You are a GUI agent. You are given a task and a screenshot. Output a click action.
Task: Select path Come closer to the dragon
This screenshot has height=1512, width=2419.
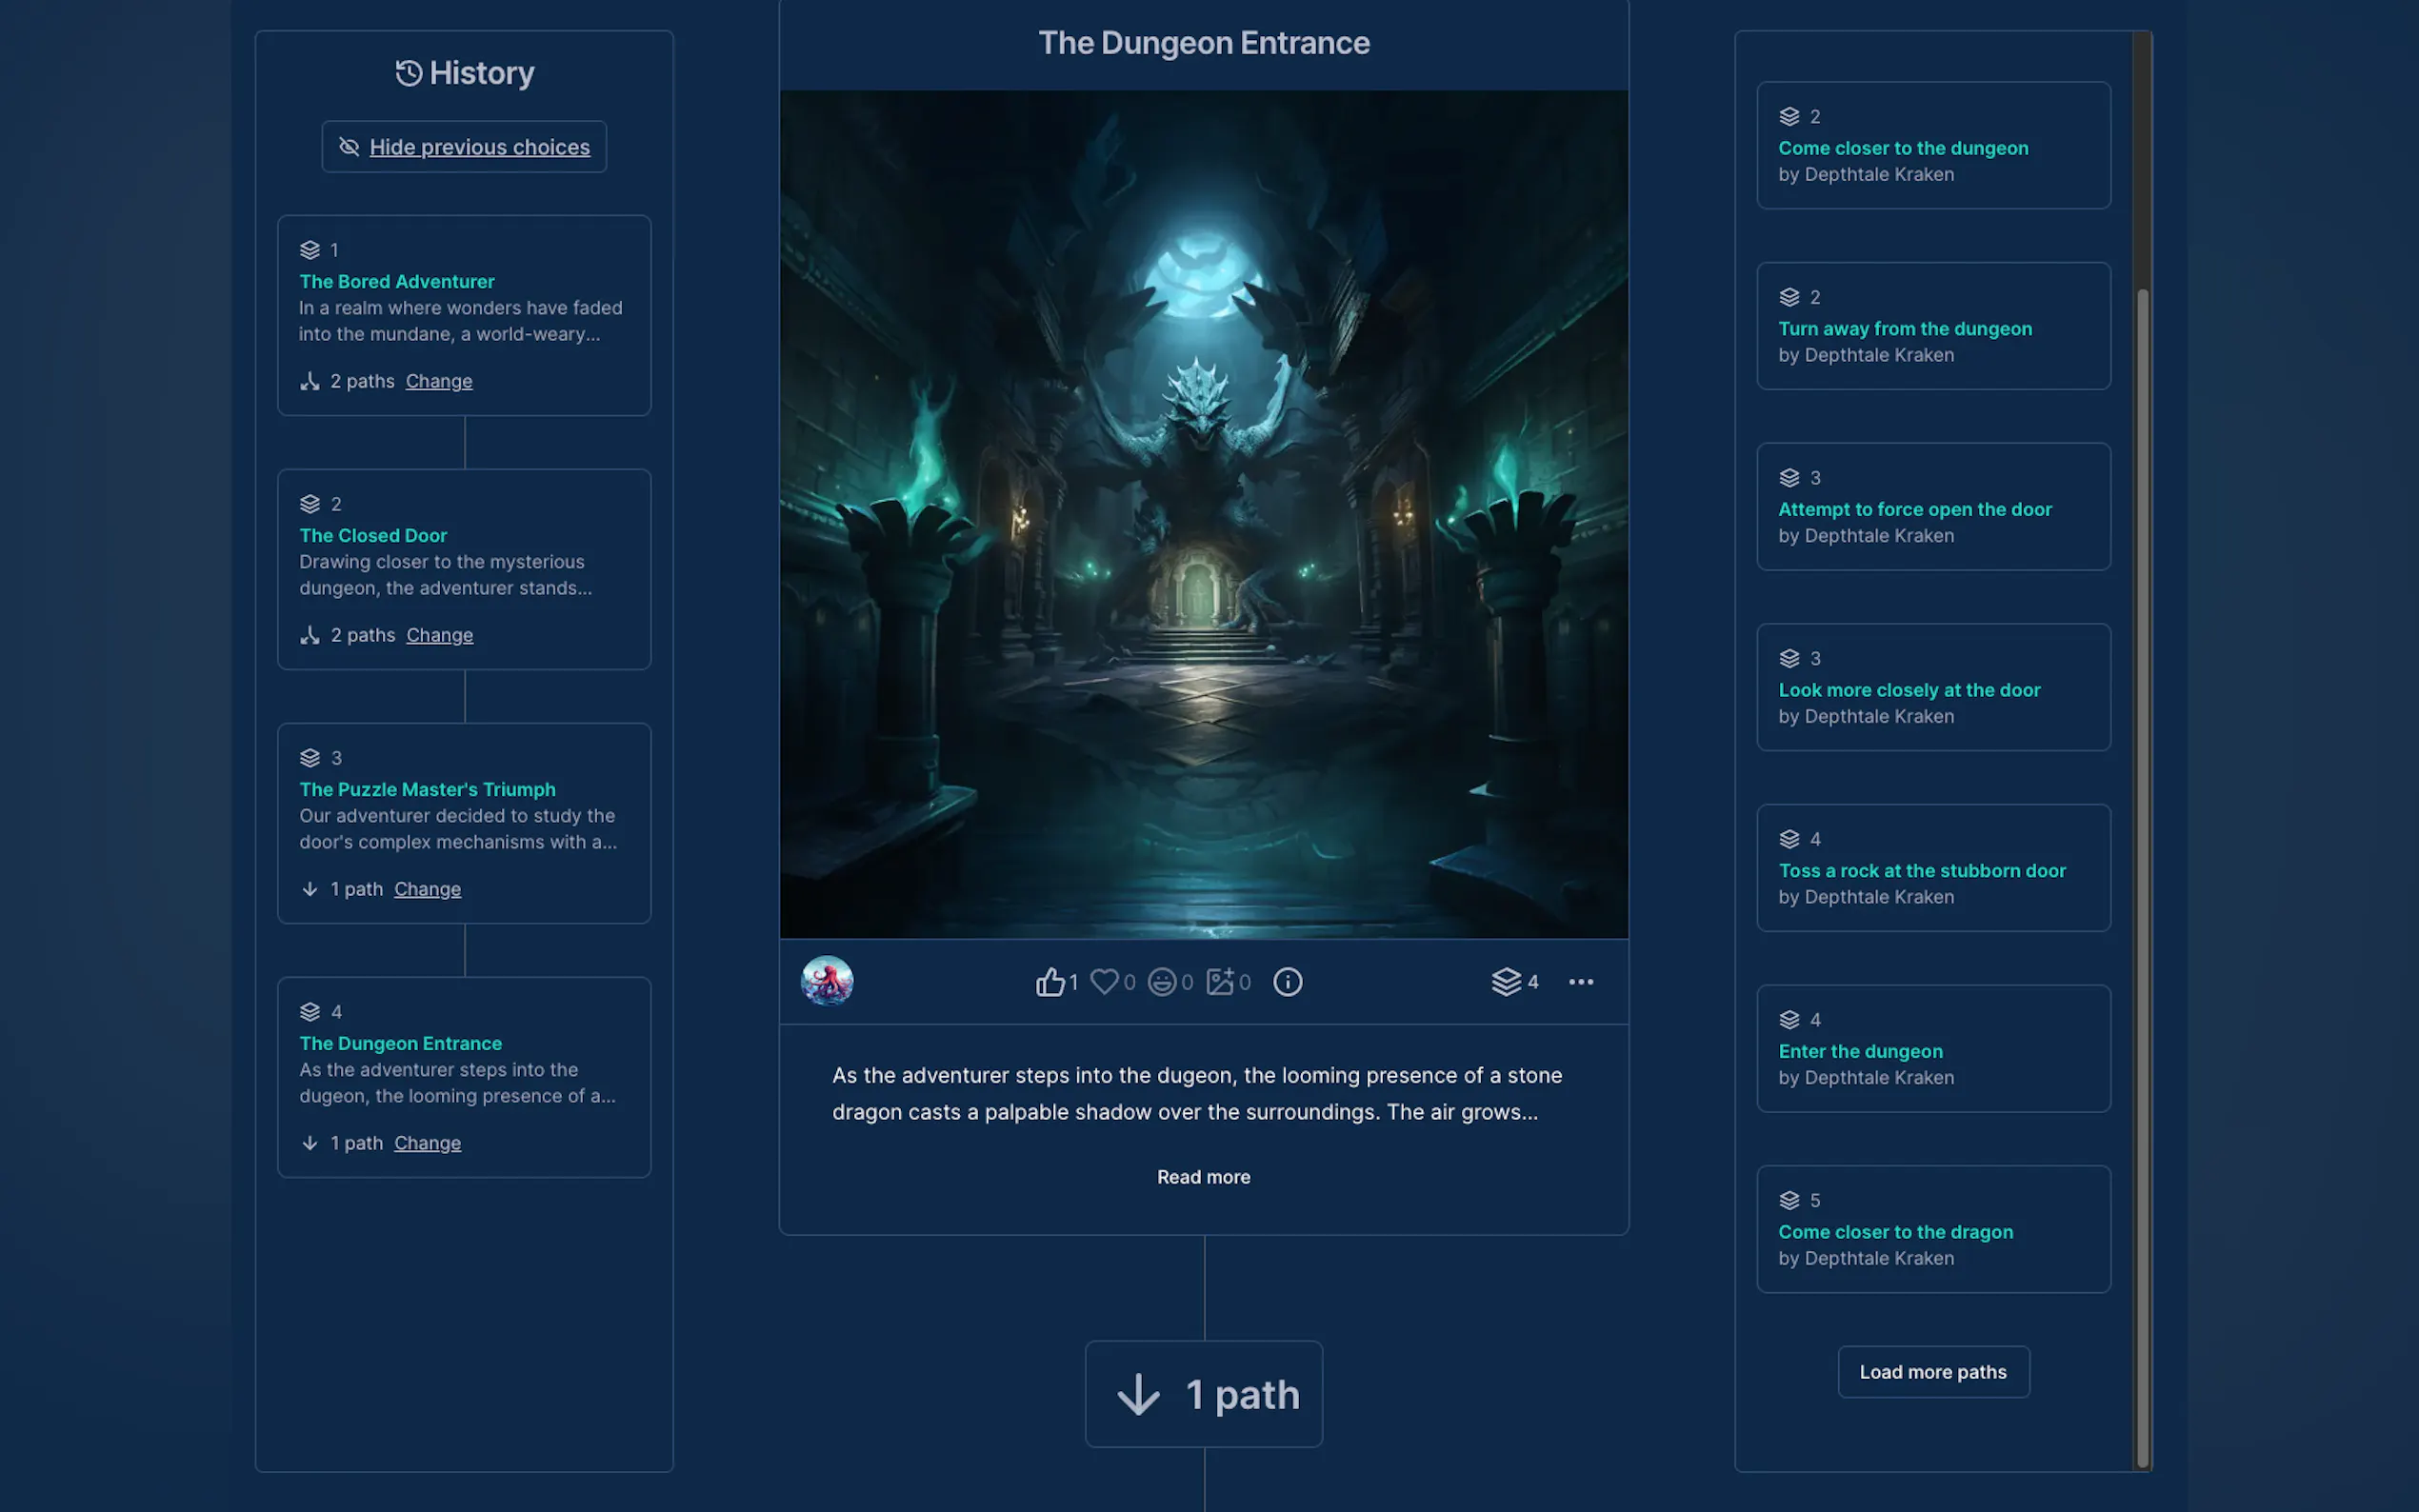[x=1895, y=1232]
